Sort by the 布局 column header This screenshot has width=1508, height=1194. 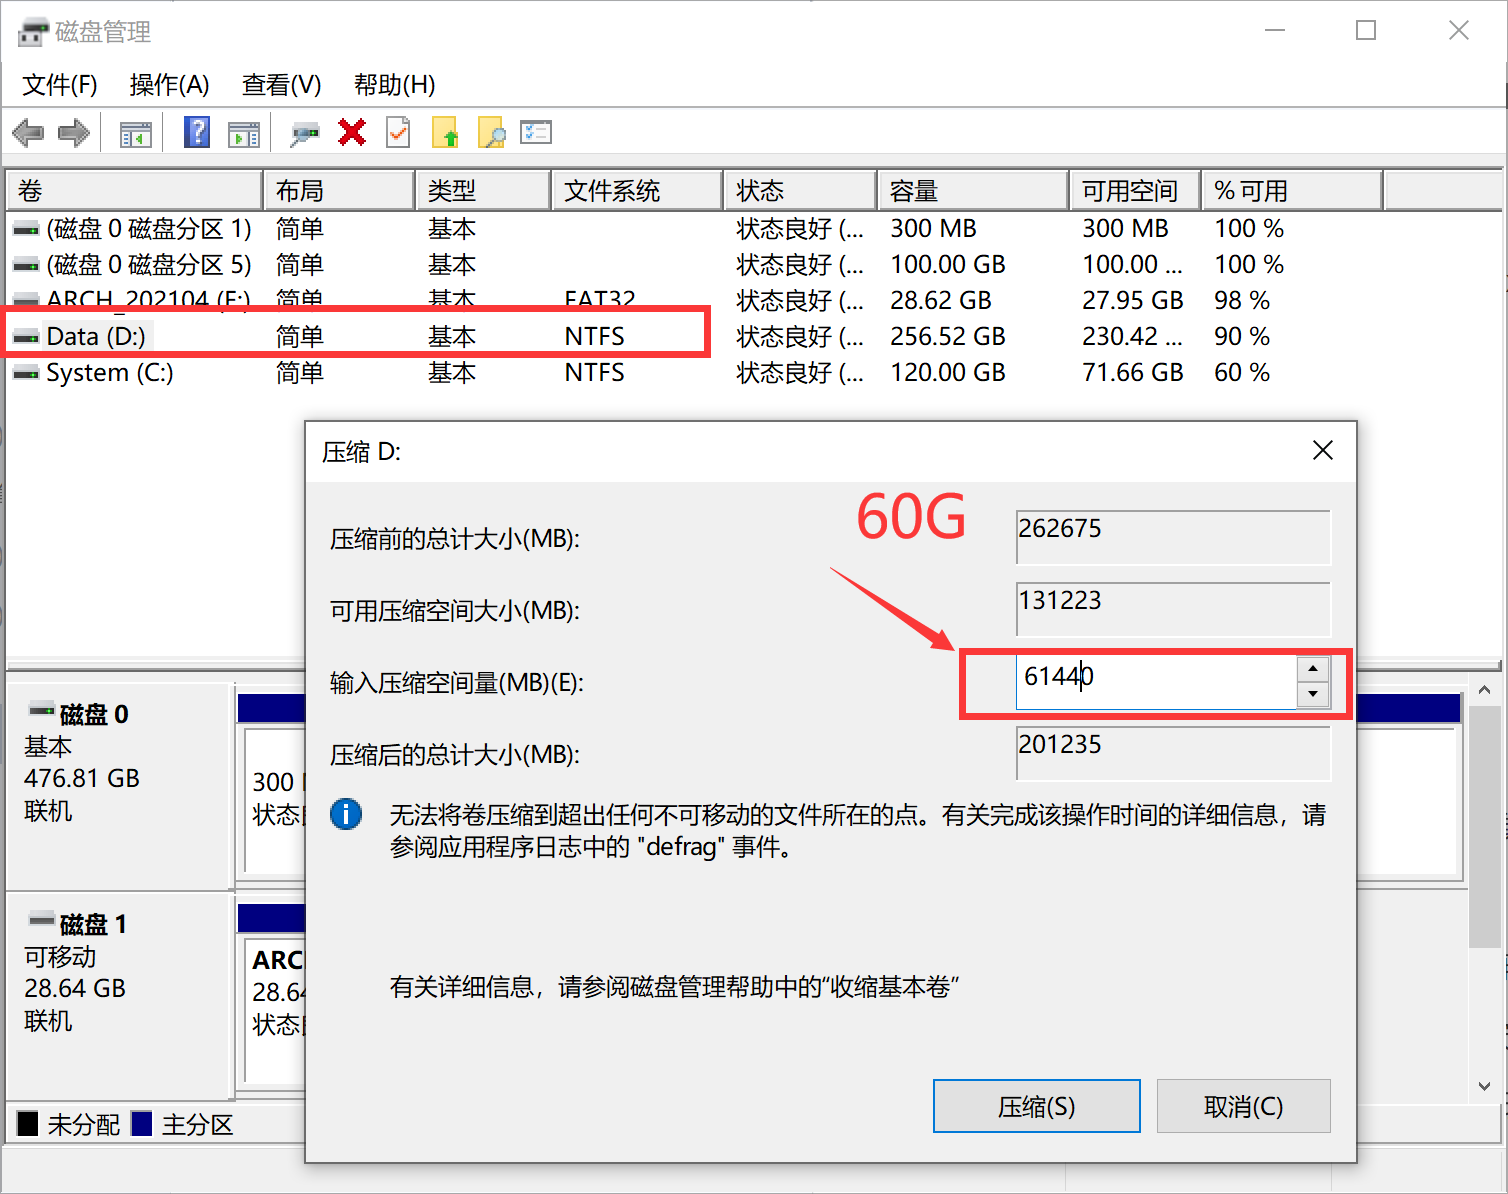pos(339,191)
